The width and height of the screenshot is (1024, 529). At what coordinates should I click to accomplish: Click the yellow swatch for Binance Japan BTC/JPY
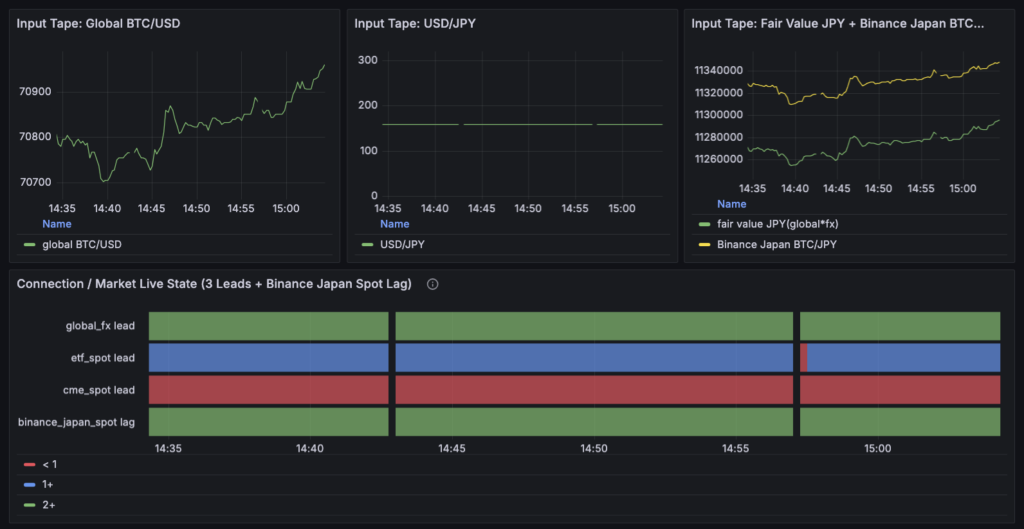coord(704,244)
